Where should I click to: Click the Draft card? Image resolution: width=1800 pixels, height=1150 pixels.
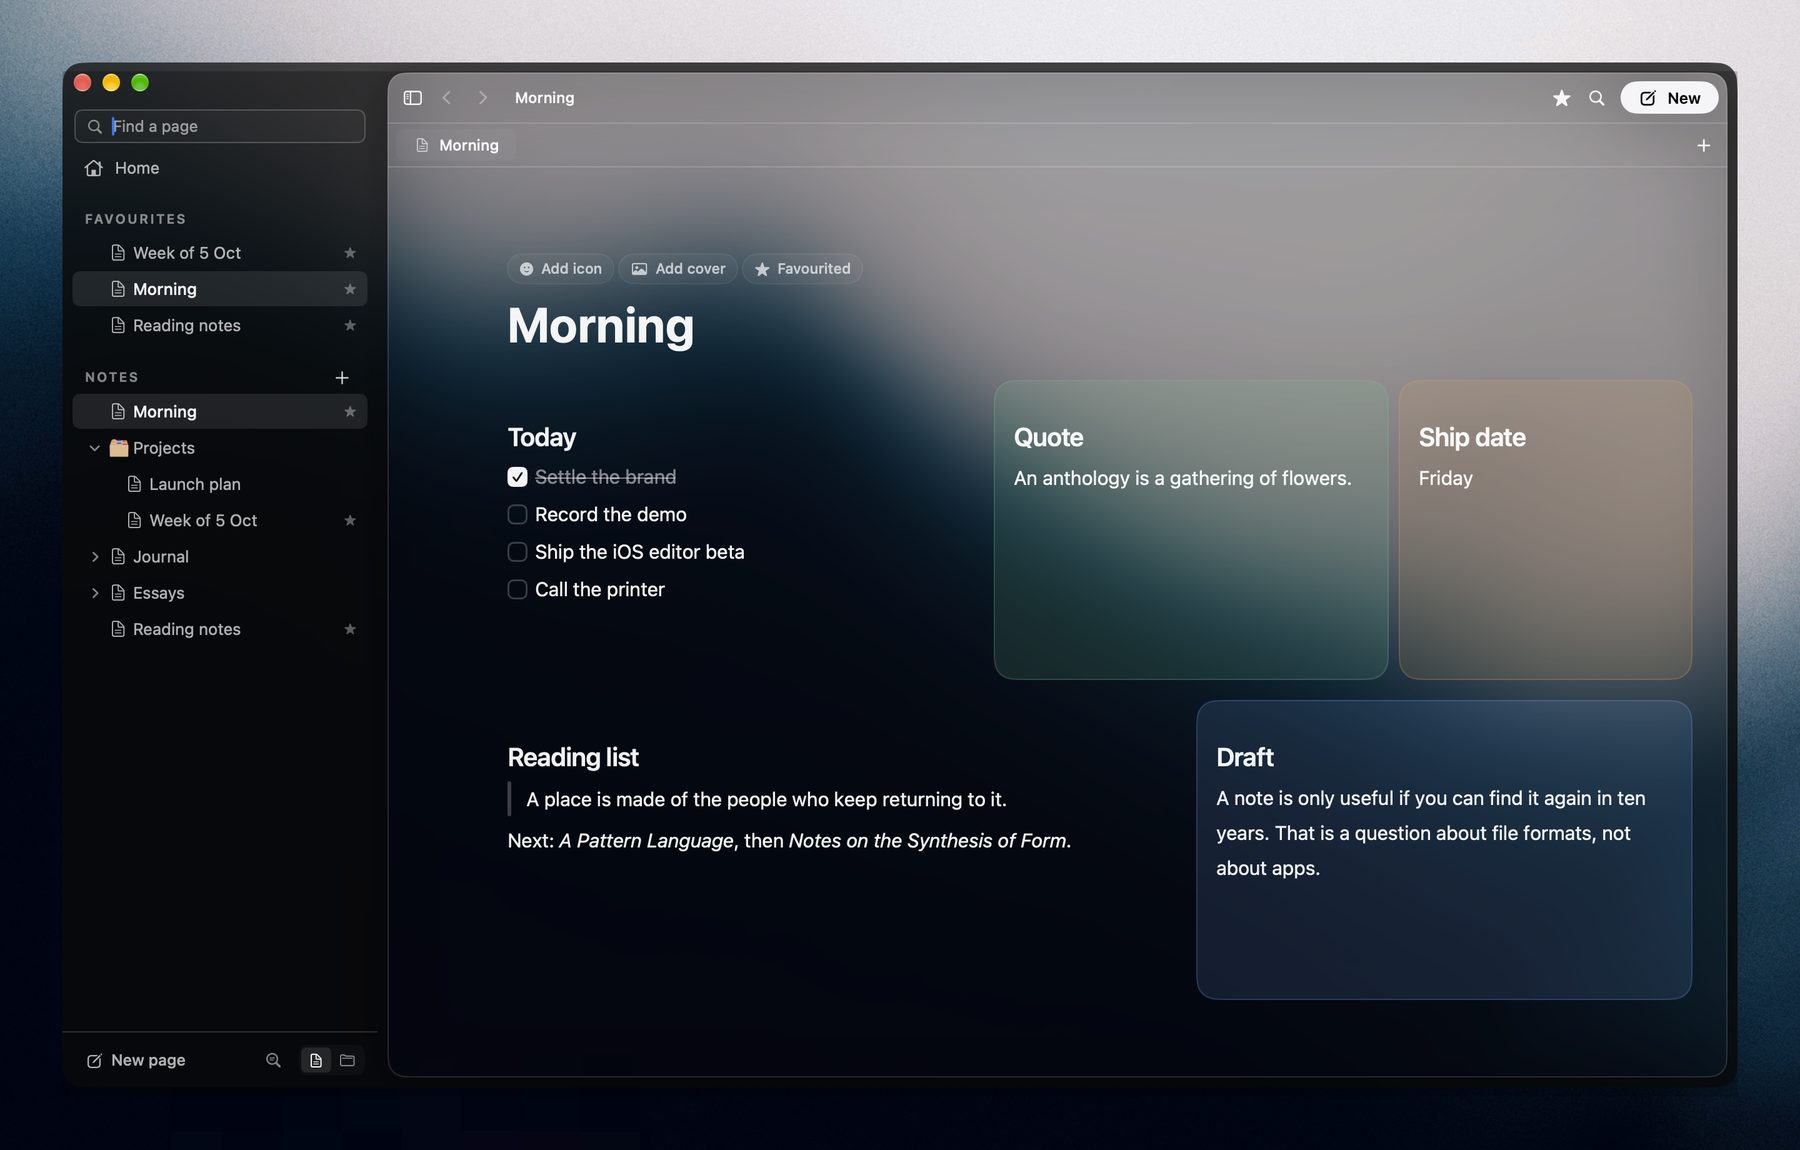click(x=1444, y=850)
